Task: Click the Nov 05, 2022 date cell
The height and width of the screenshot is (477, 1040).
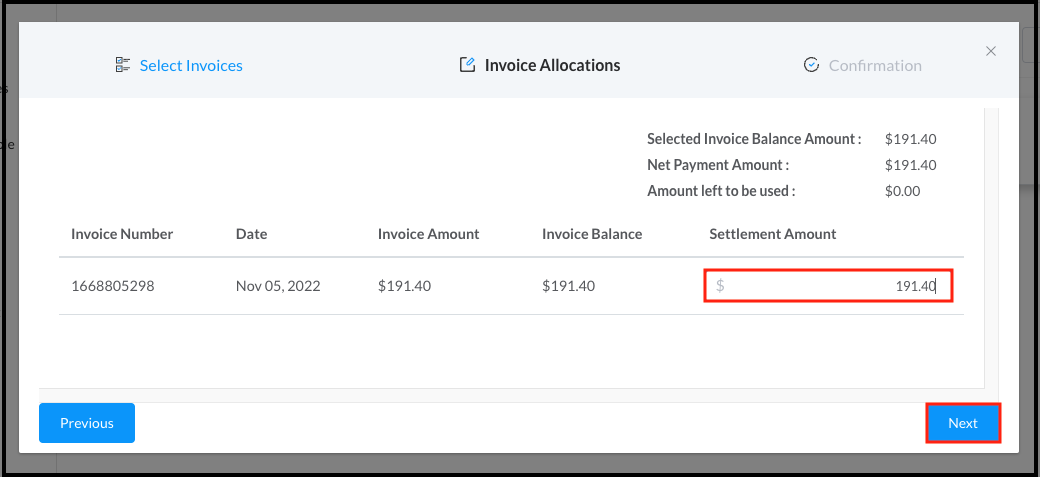Action: 277,286
